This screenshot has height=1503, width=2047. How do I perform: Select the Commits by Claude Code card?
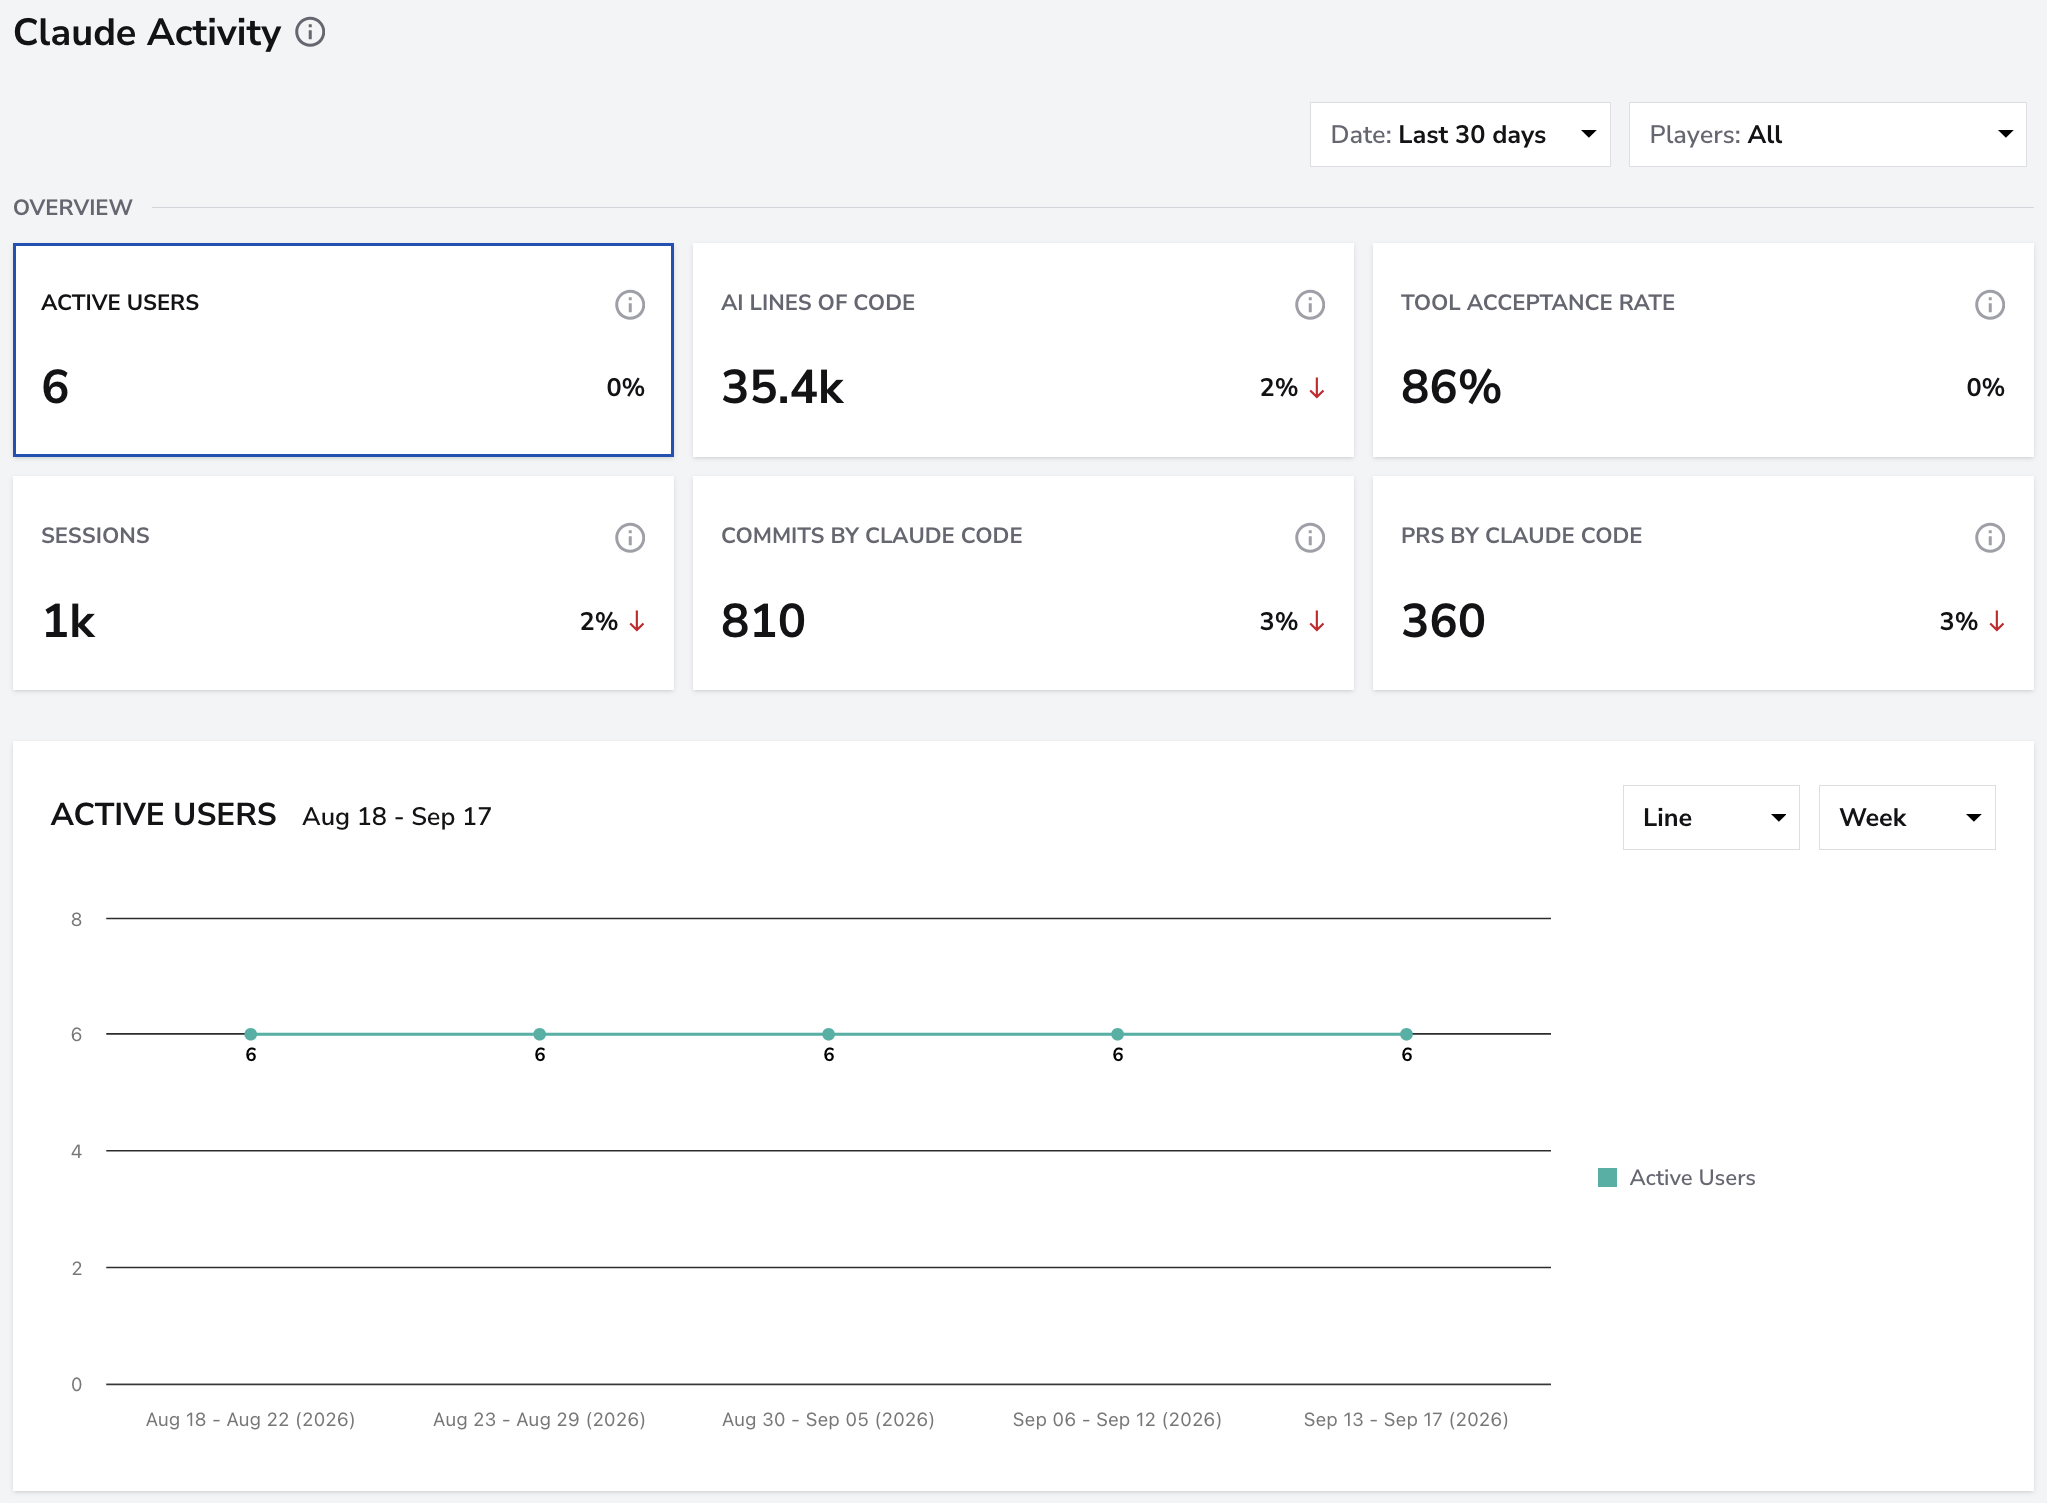1023,583
